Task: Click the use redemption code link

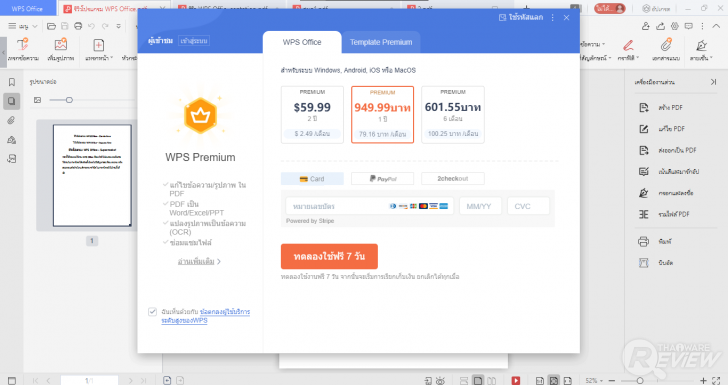Action: point(521,18)
